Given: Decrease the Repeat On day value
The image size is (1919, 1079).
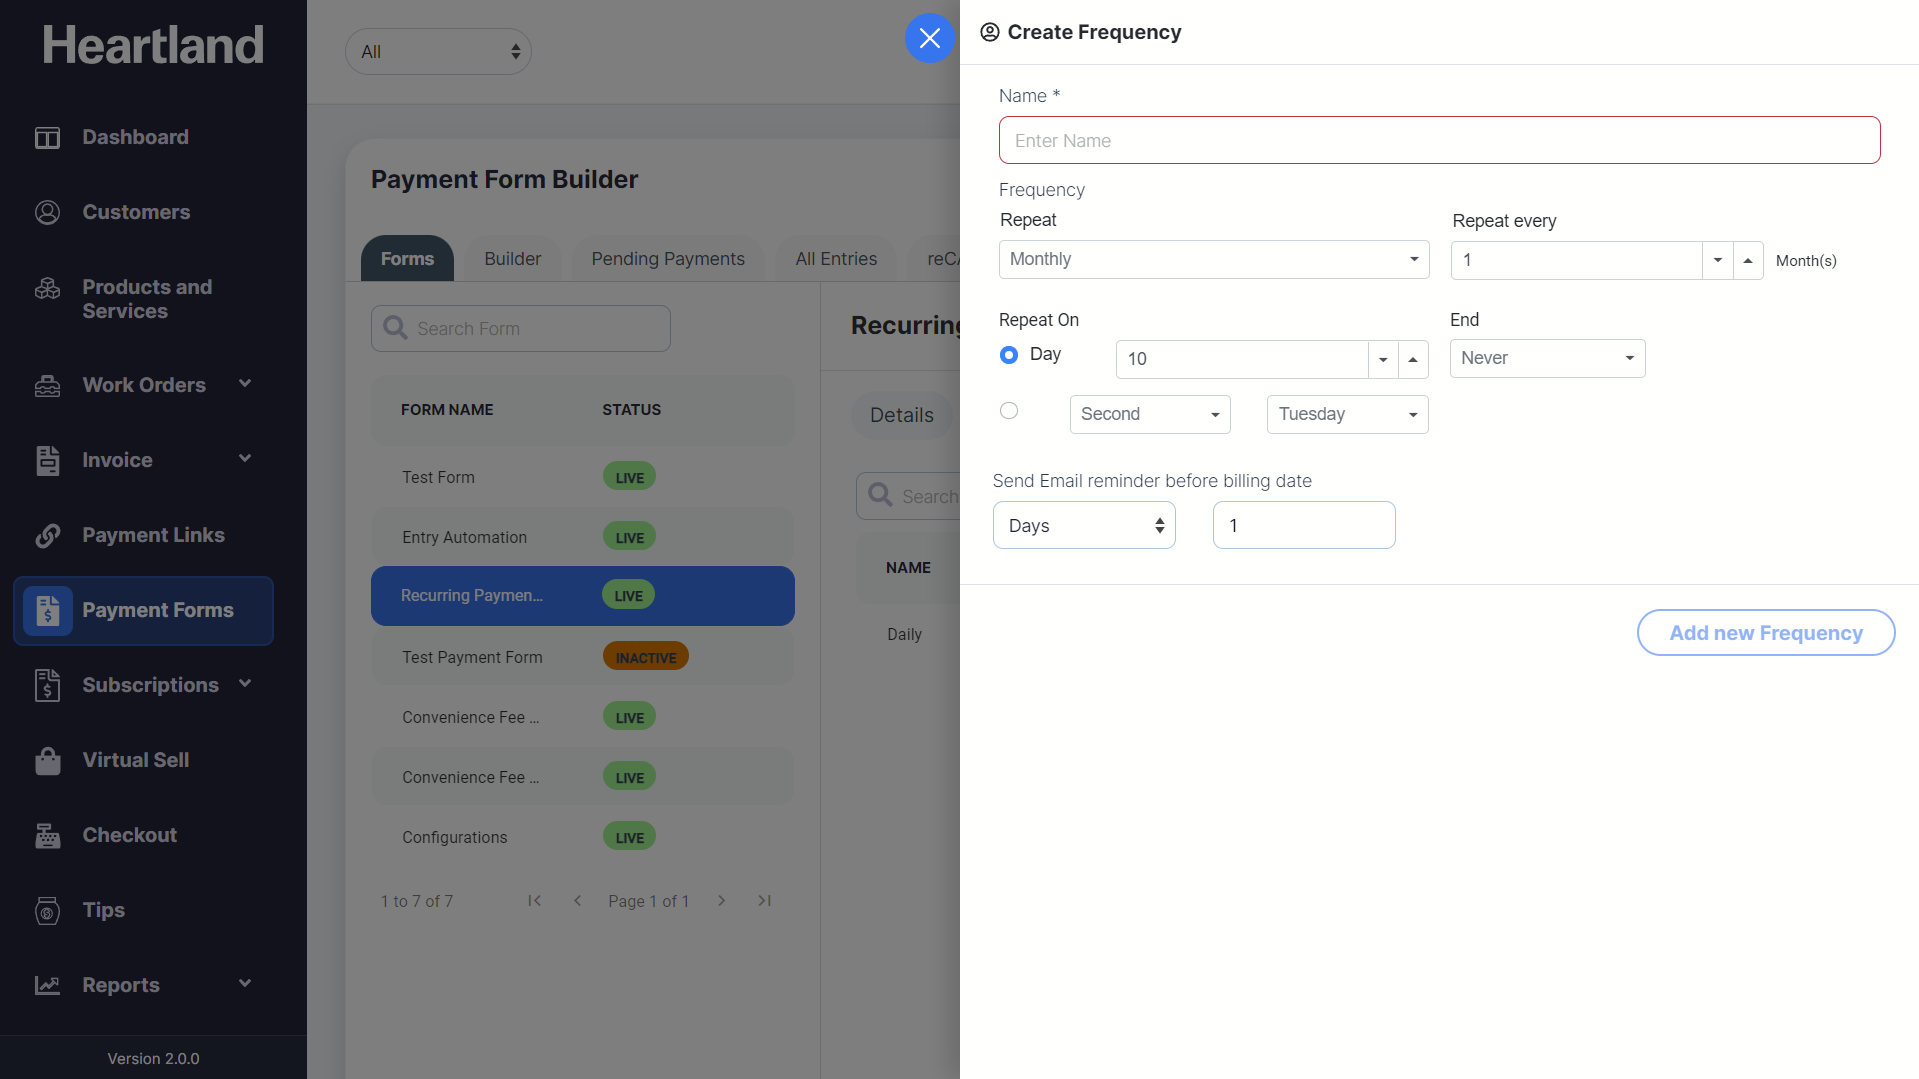Looking at the screenshot, I should [x=1383, y=360].
